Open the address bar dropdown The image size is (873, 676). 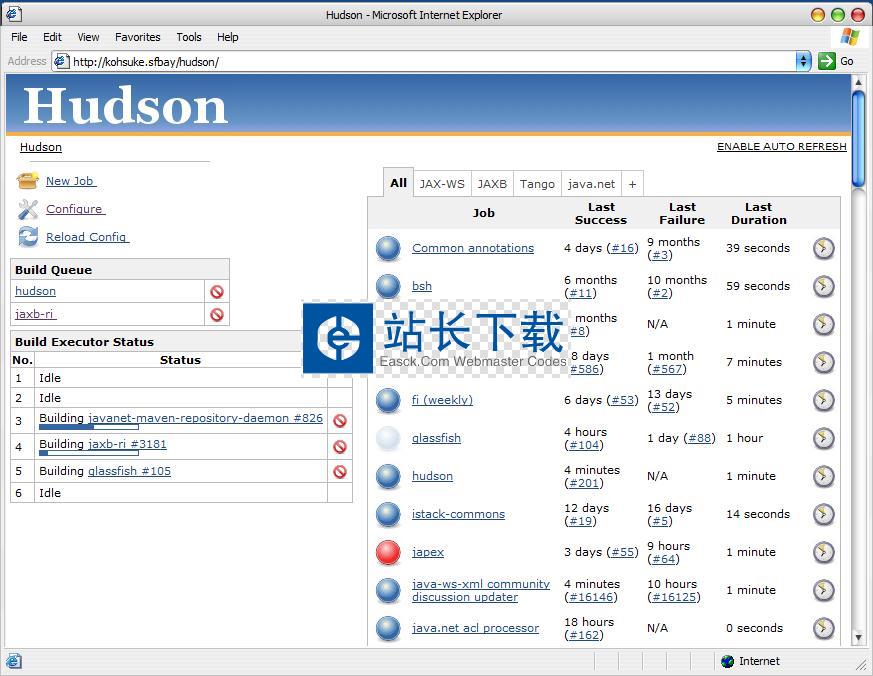(803, 61)
